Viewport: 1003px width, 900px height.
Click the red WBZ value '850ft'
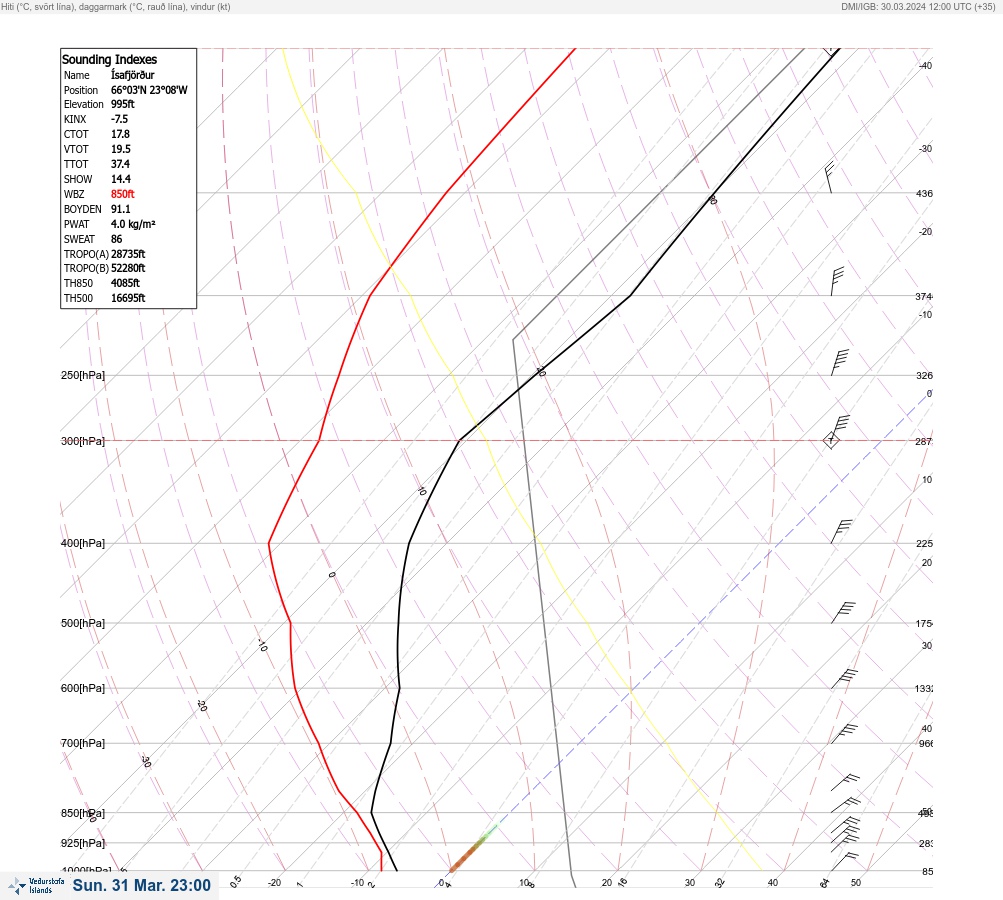pyautogui.click(x=123, y=194)
